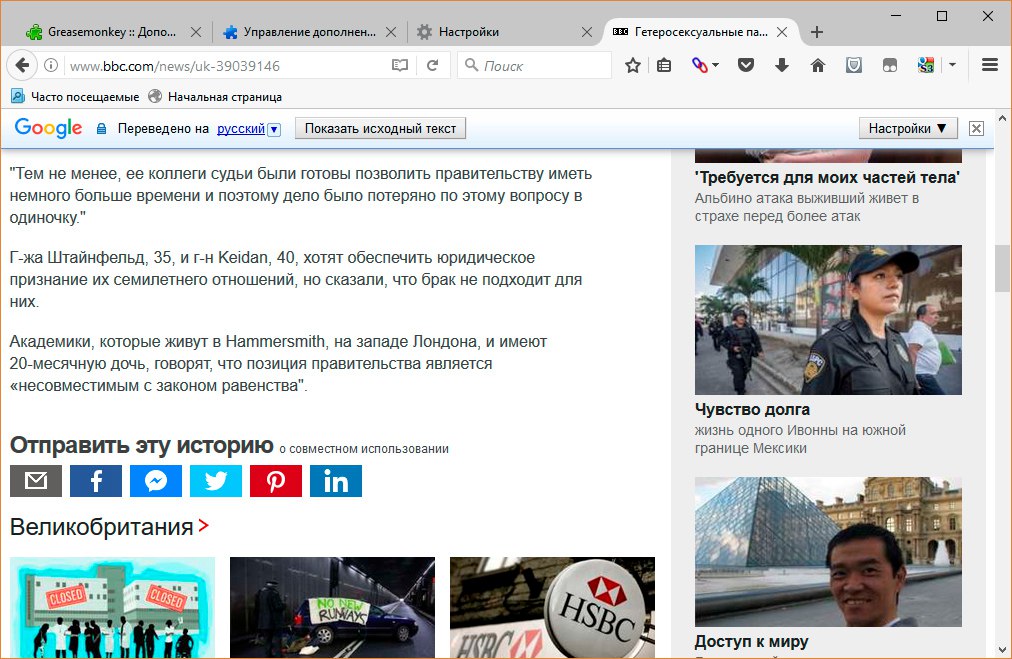This screenshot has height=659, width=1012.
Task: Open the Великобритания section heading
Action: (x=101, y=527)
